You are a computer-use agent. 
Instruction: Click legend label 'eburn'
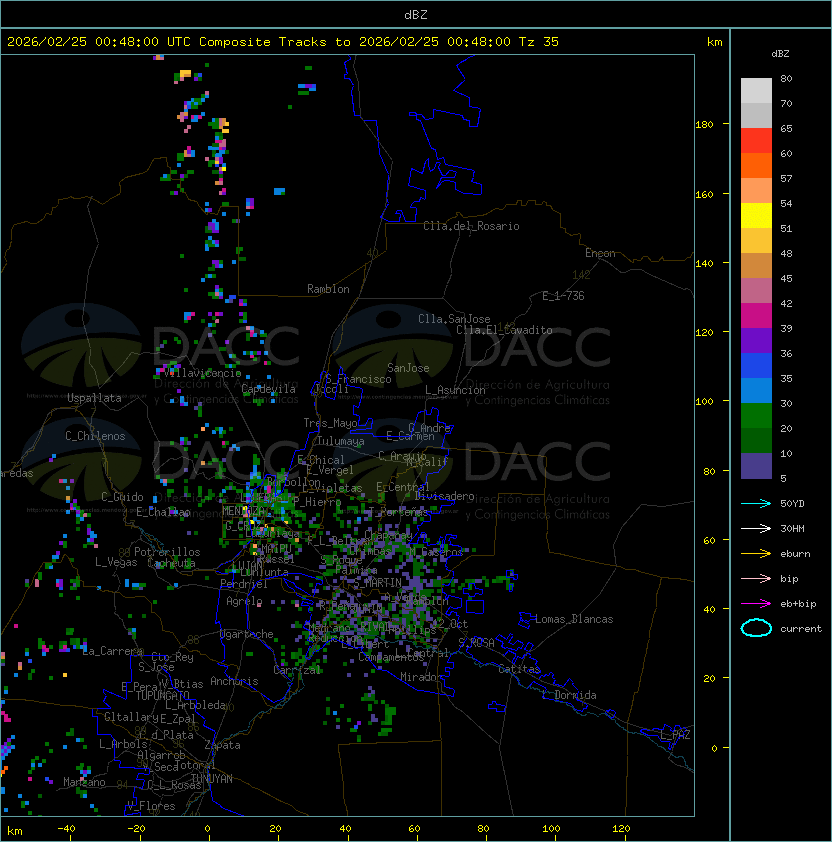(x=795, y=554)
